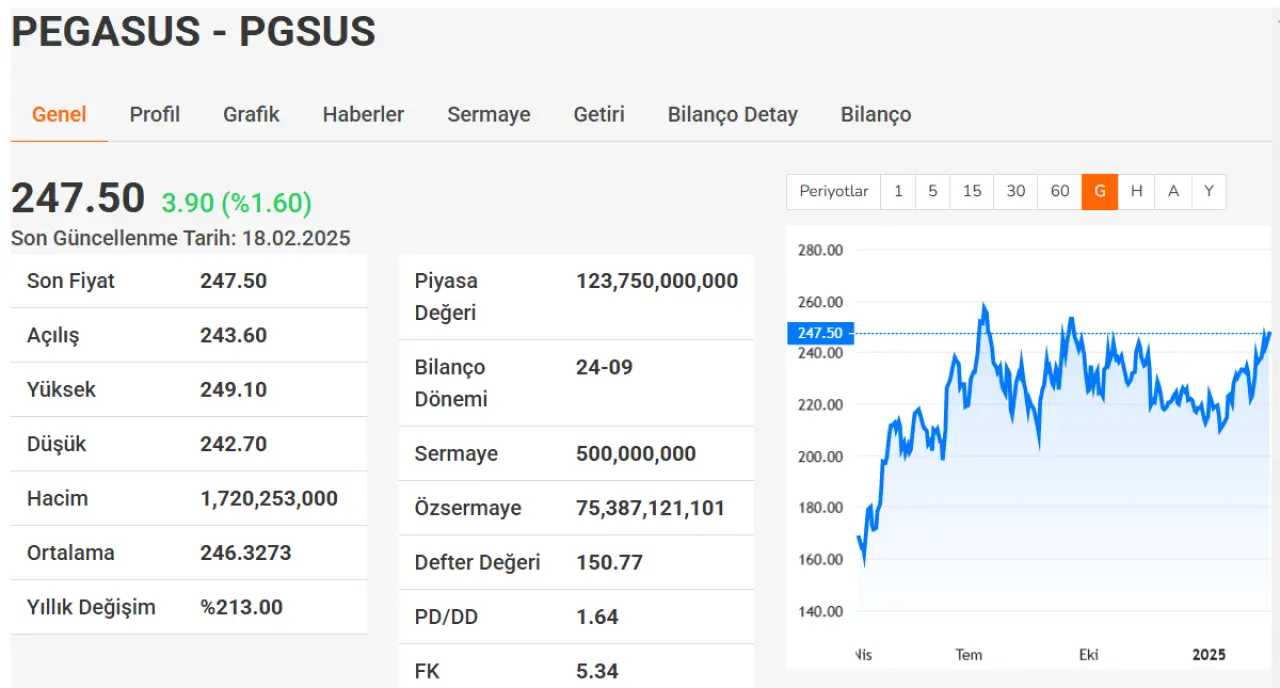The width and height of the screenshot is (1280, 688).
Task: Click the 140.00 chart axis label
Action: click(x=820, y=611)
